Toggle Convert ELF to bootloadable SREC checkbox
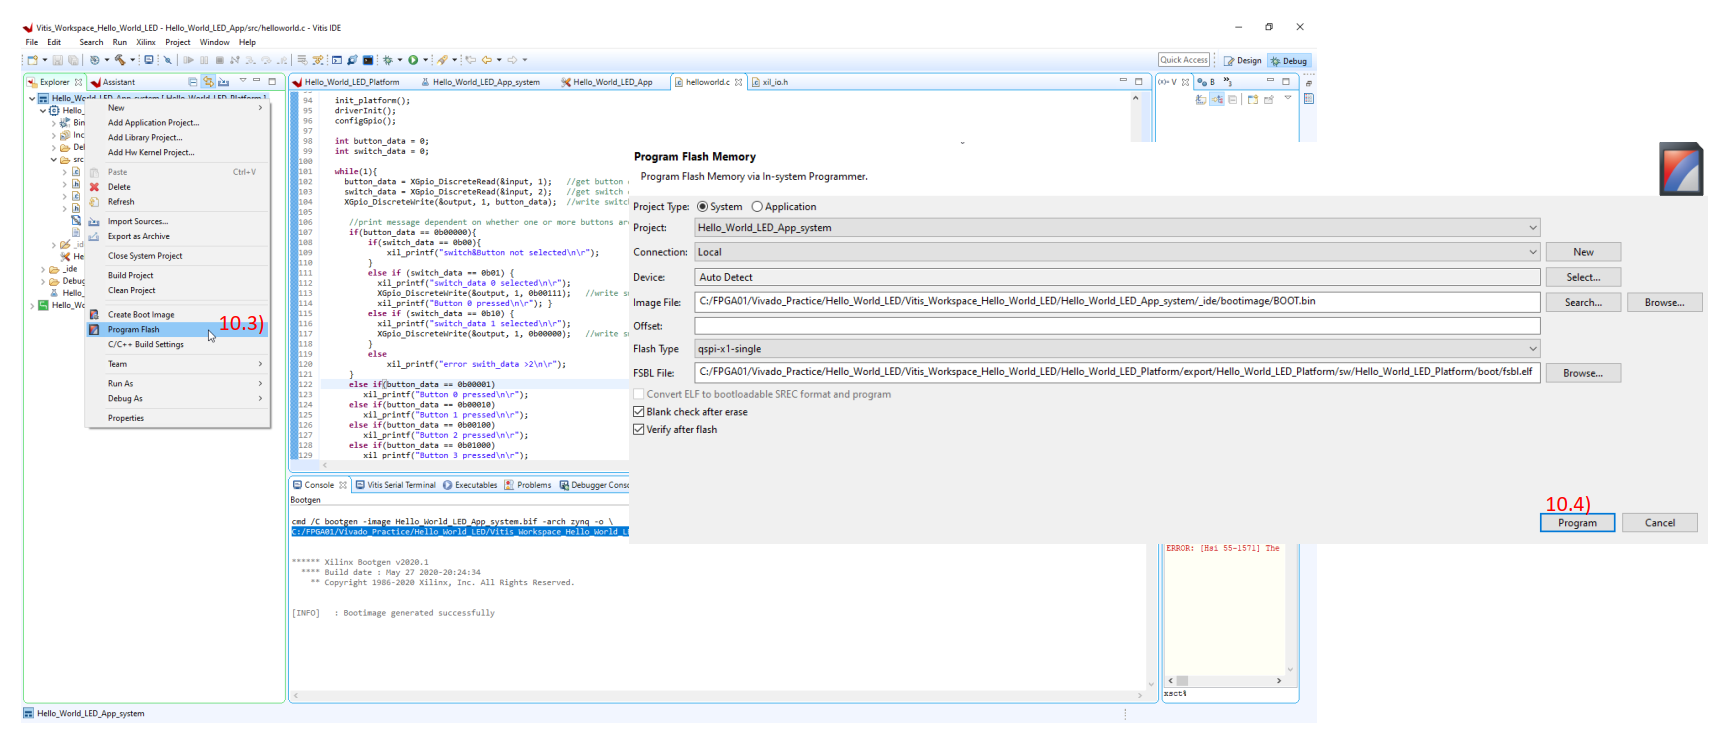 638,394
